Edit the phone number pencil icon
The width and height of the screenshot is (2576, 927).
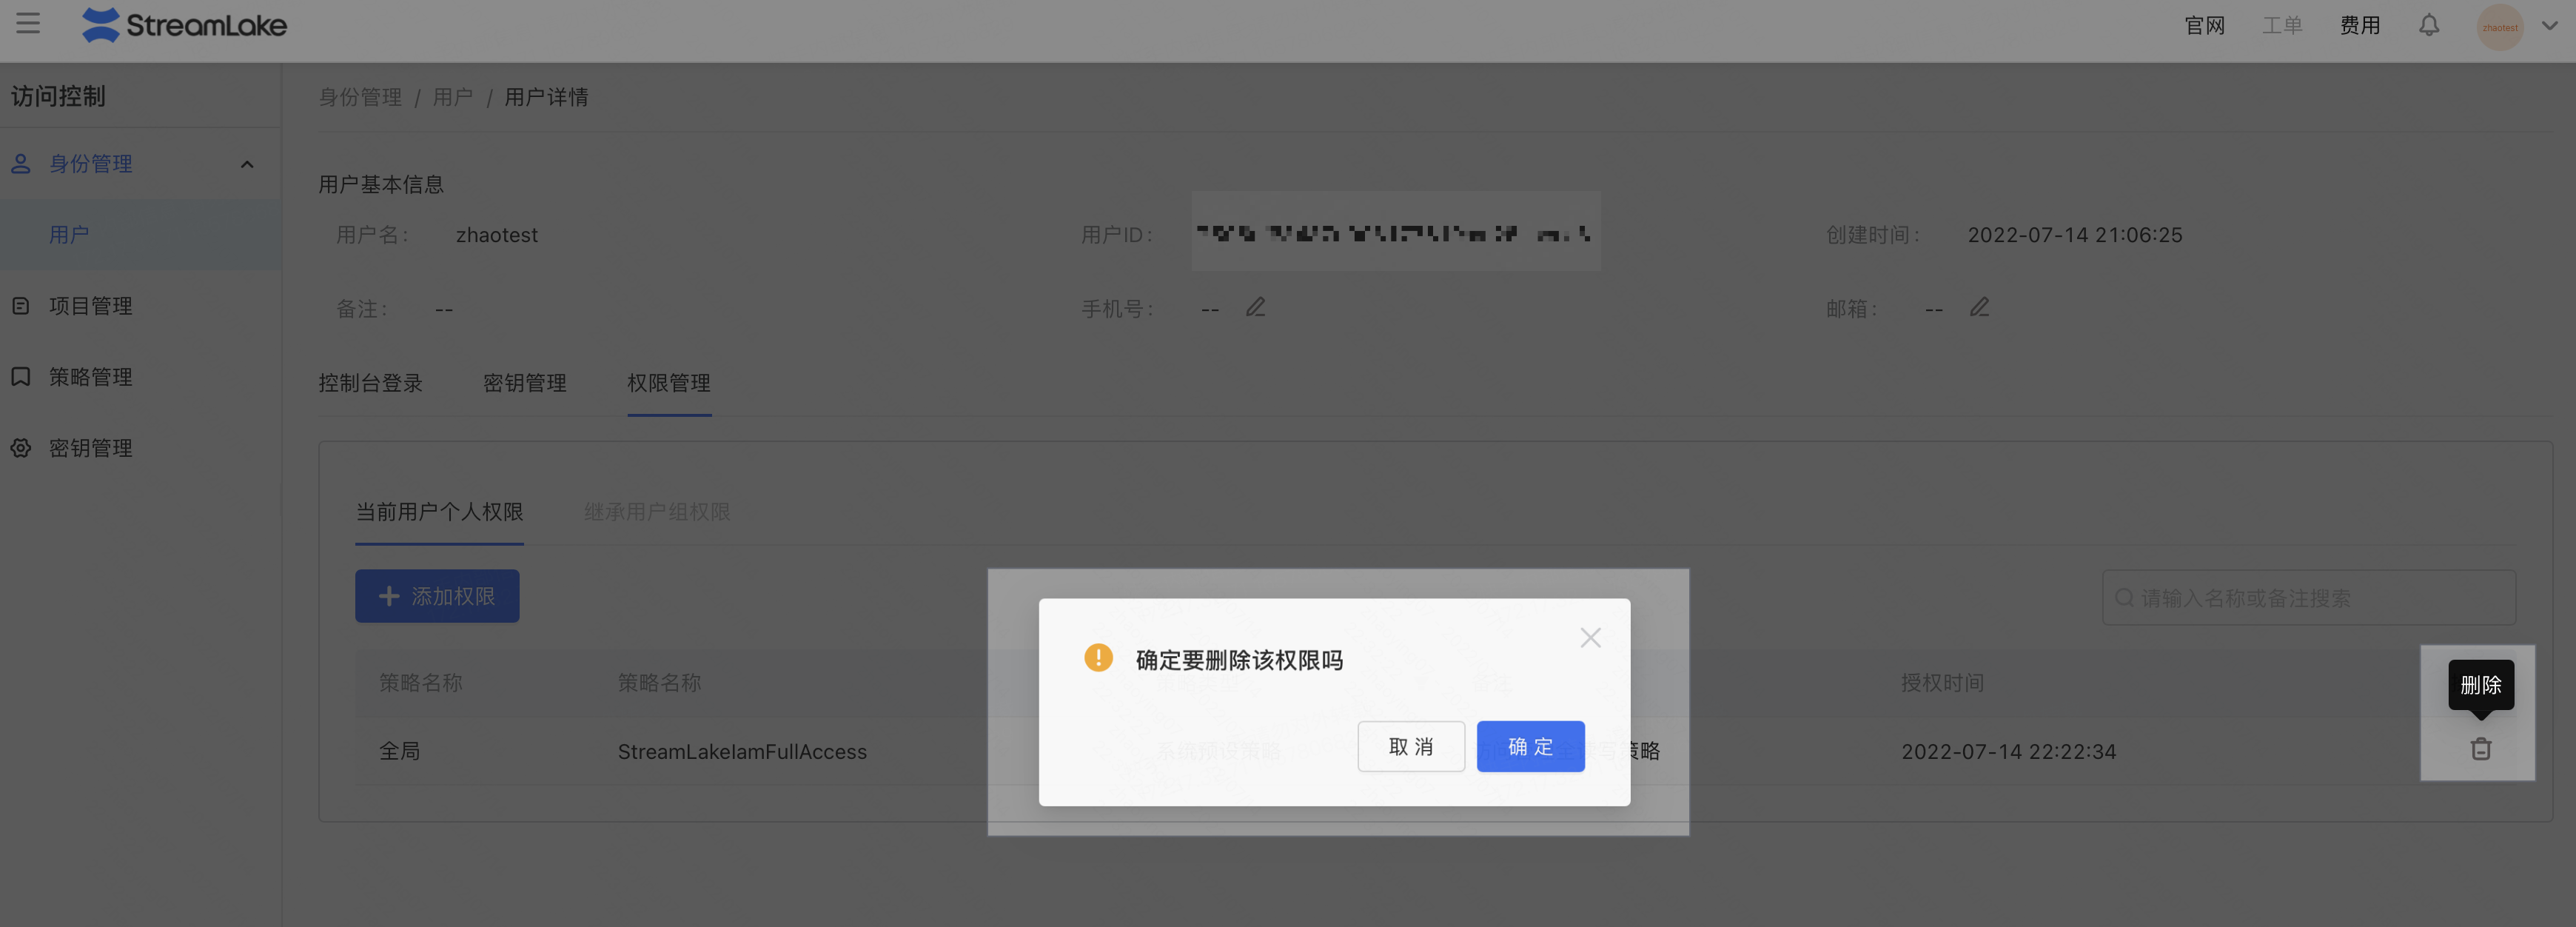(1256, 307)
